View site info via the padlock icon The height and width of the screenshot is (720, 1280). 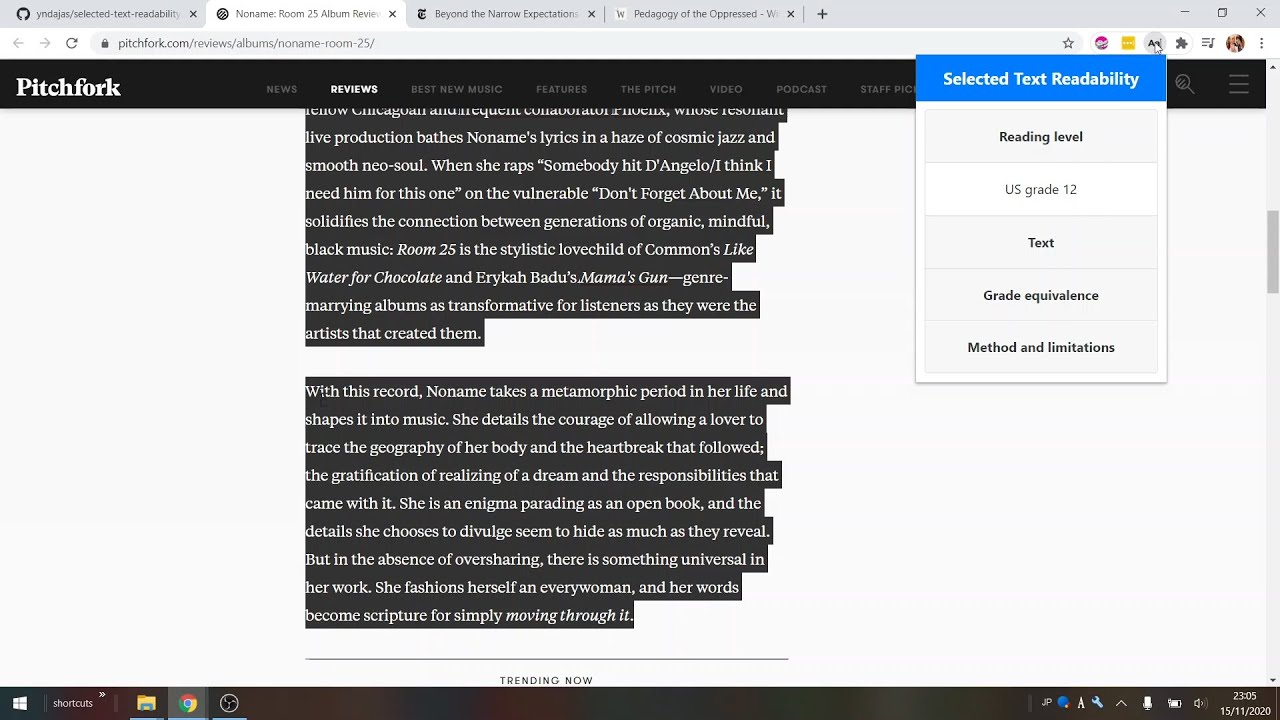coord(104,43)
